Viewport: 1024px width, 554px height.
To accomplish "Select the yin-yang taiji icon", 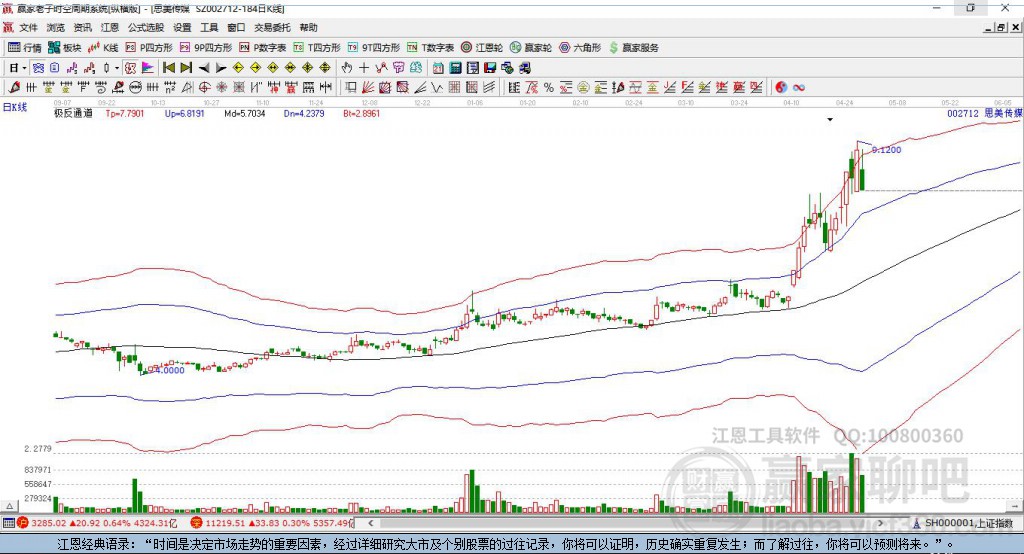I will pyautogui.click(x=781, y=87).
